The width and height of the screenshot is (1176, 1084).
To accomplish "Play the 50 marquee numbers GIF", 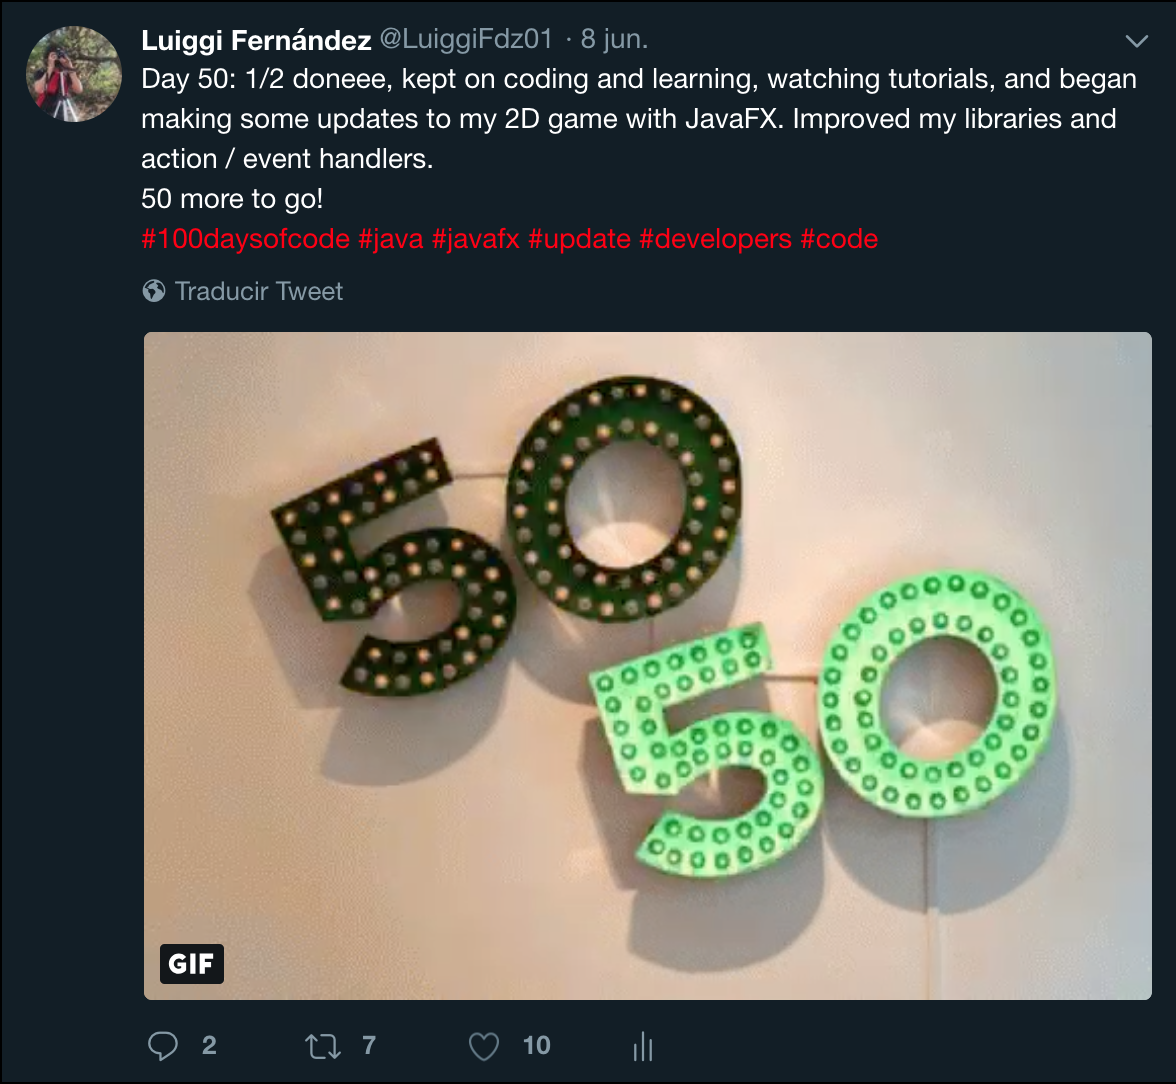I will [x=647, y=665].
